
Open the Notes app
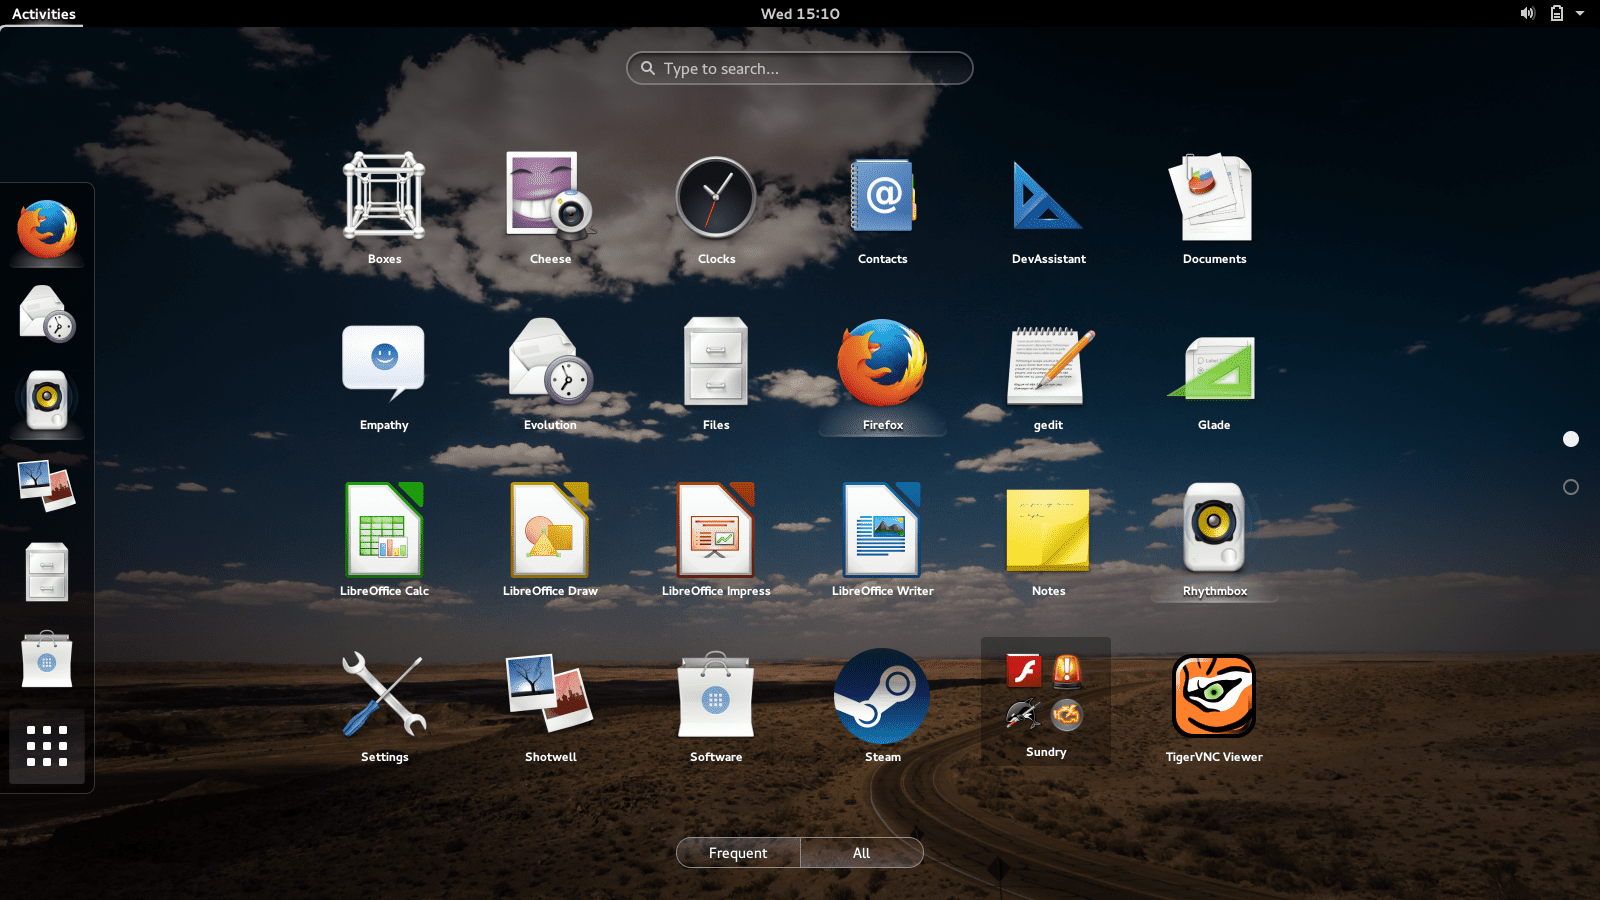coord(1048,539)
